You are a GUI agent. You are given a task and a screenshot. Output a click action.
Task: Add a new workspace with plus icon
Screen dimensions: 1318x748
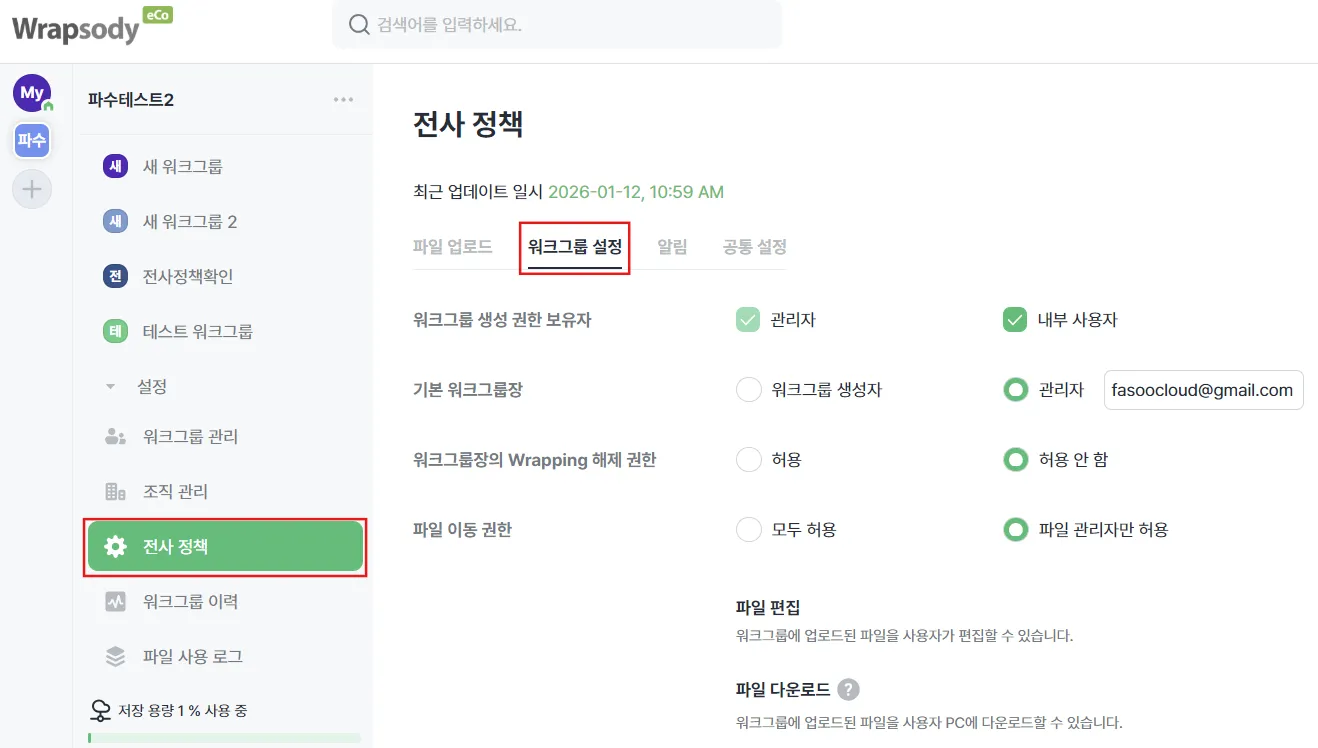point(32,189)
